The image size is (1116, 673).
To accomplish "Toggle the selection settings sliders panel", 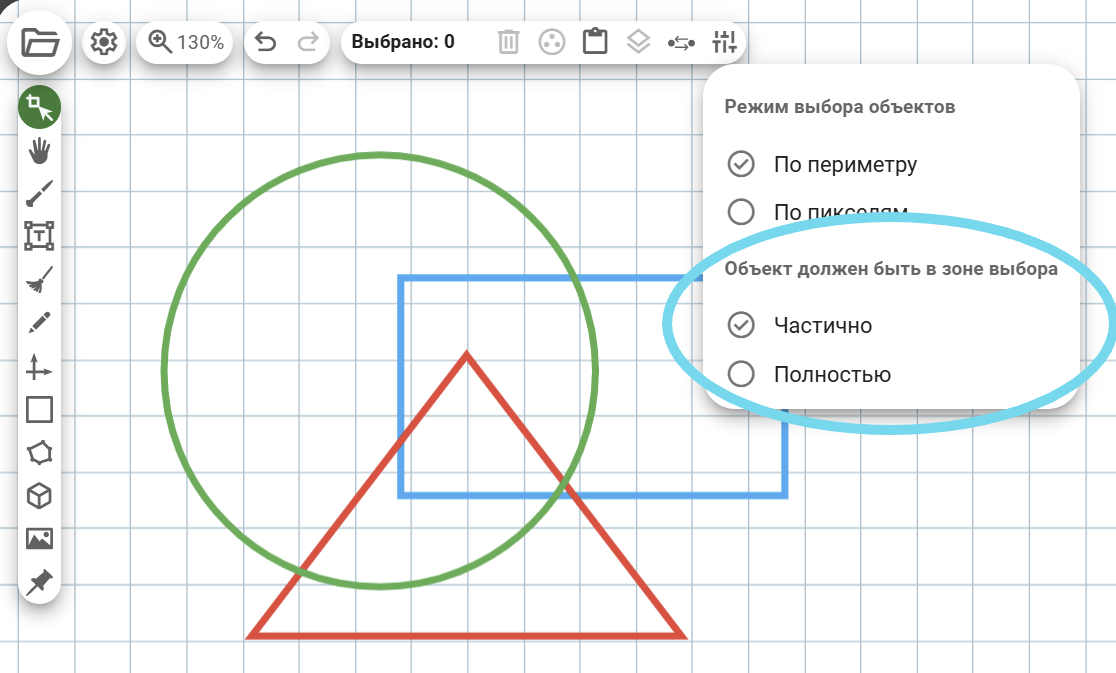I will coord(723,42).
